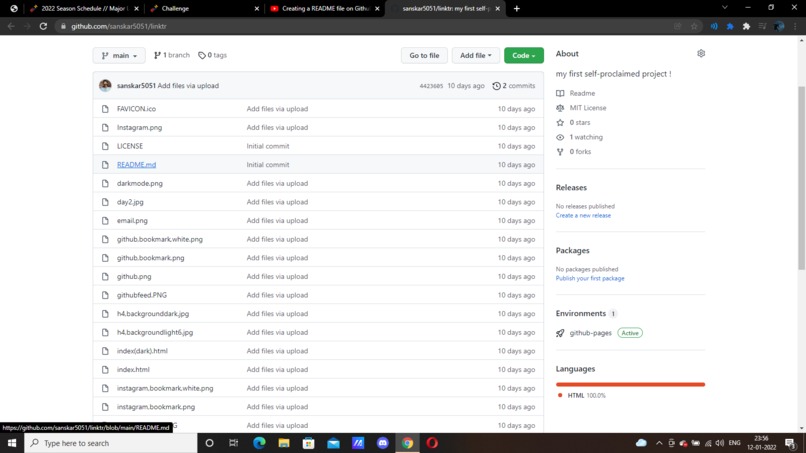Screen dimensions: 806x453
Task: Bookmark this page with the star icon
Action: 694,26
